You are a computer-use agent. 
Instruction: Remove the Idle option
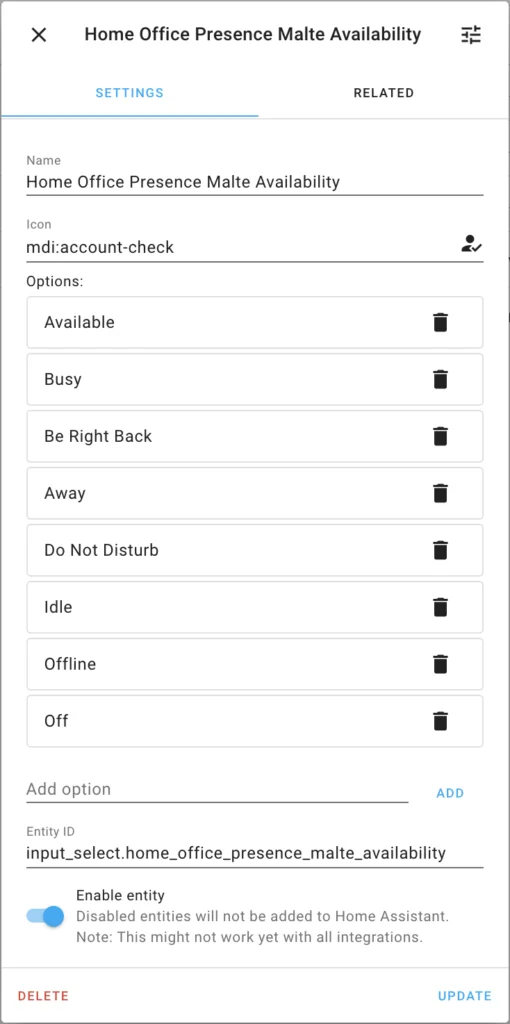[441, 607]
